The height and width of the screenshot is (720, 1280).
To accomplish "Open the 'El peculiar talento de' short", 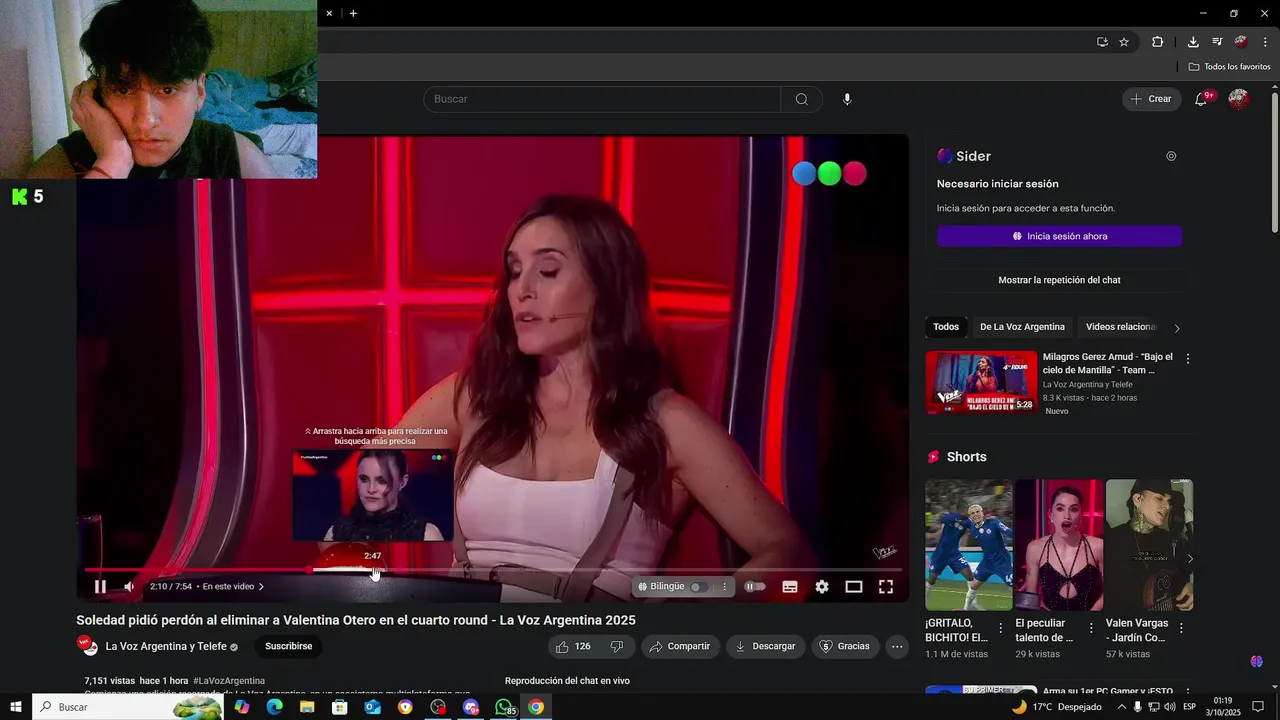I will tap(1059, 545).
